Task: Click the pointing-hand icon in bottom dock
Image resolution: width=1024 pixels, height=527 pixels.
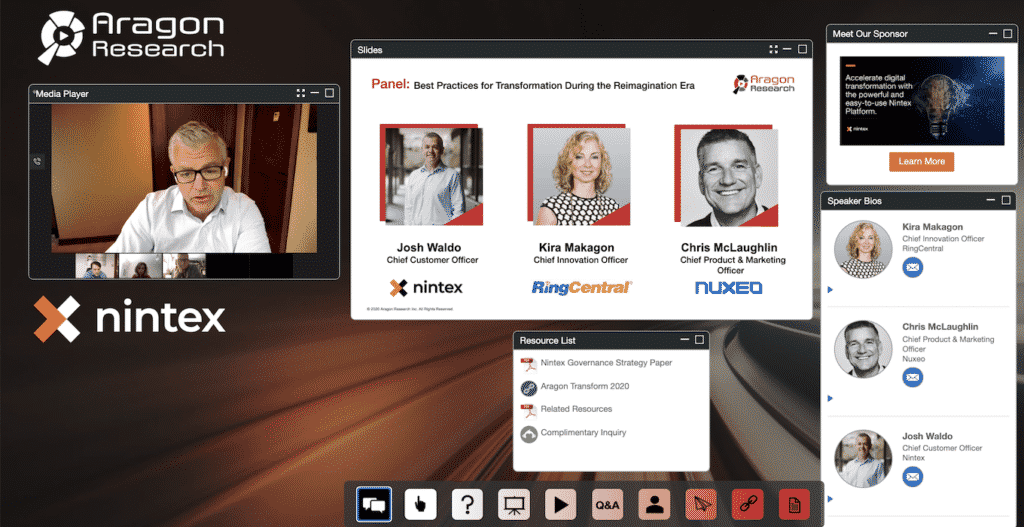Action: tap(421, 504)
